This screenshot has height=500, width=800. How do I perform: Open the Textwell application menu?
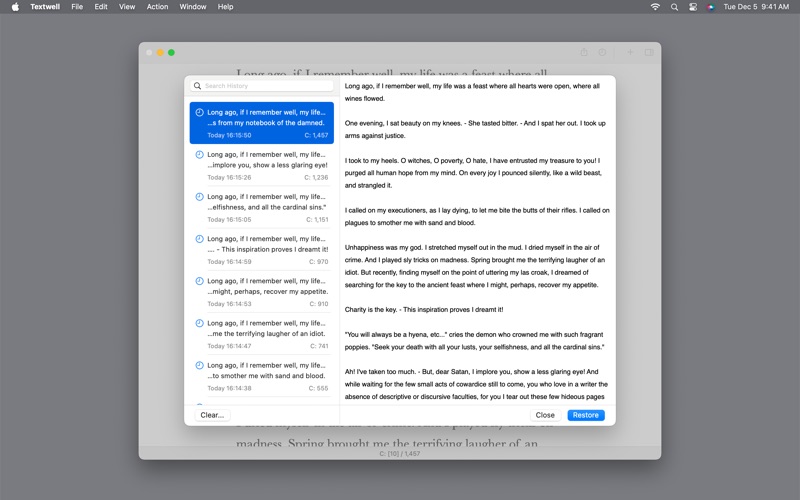(x=45, y=7)
